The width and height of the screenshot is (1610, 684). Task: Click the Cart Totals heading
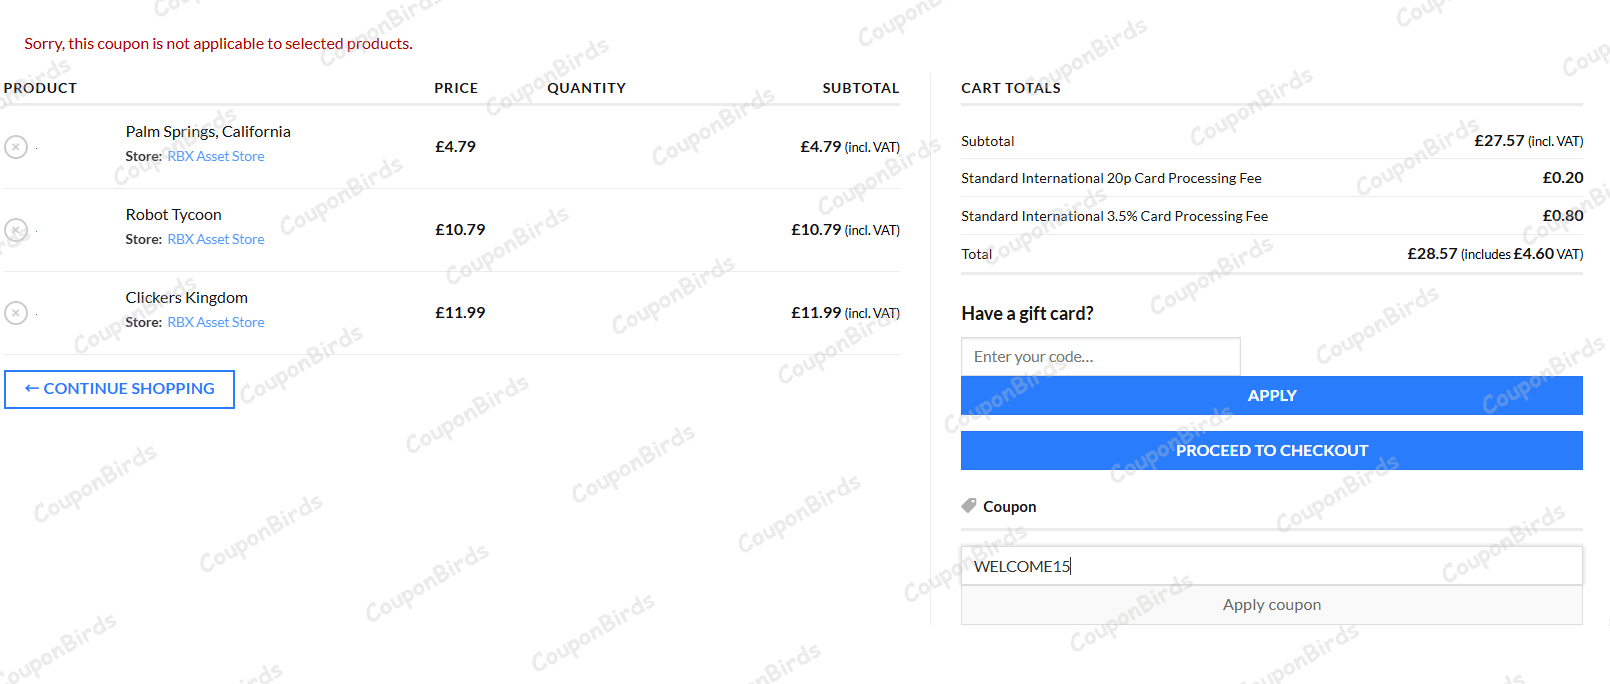tap(1011, 88)
